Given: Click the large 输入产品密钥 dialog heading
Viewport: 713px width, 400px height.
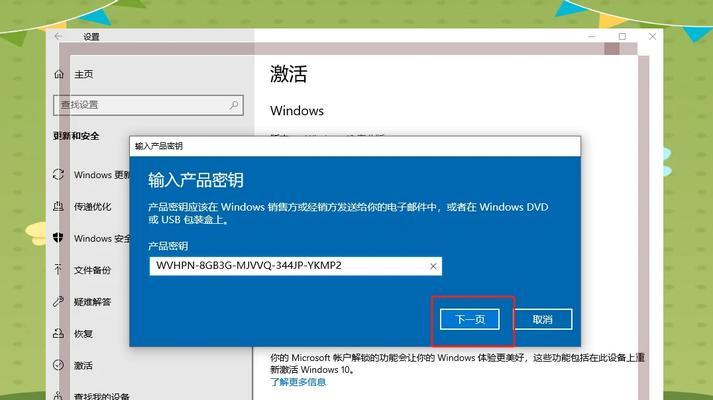Looking at the screenshot, I should 196,180.
